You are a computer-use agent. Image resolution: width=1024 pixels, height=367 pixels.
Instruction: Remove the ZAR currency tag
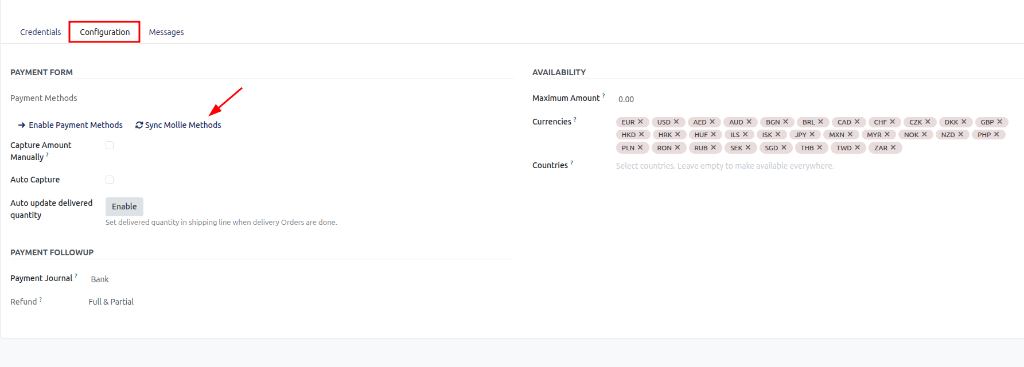point(893,148)
